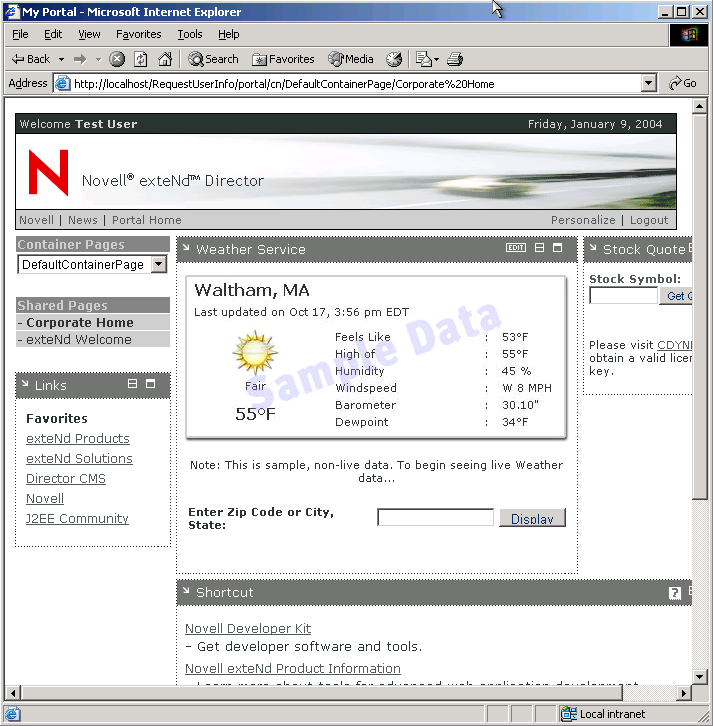Click the Windows logo throbber icon
713x726 pixels.
[688, 35]
